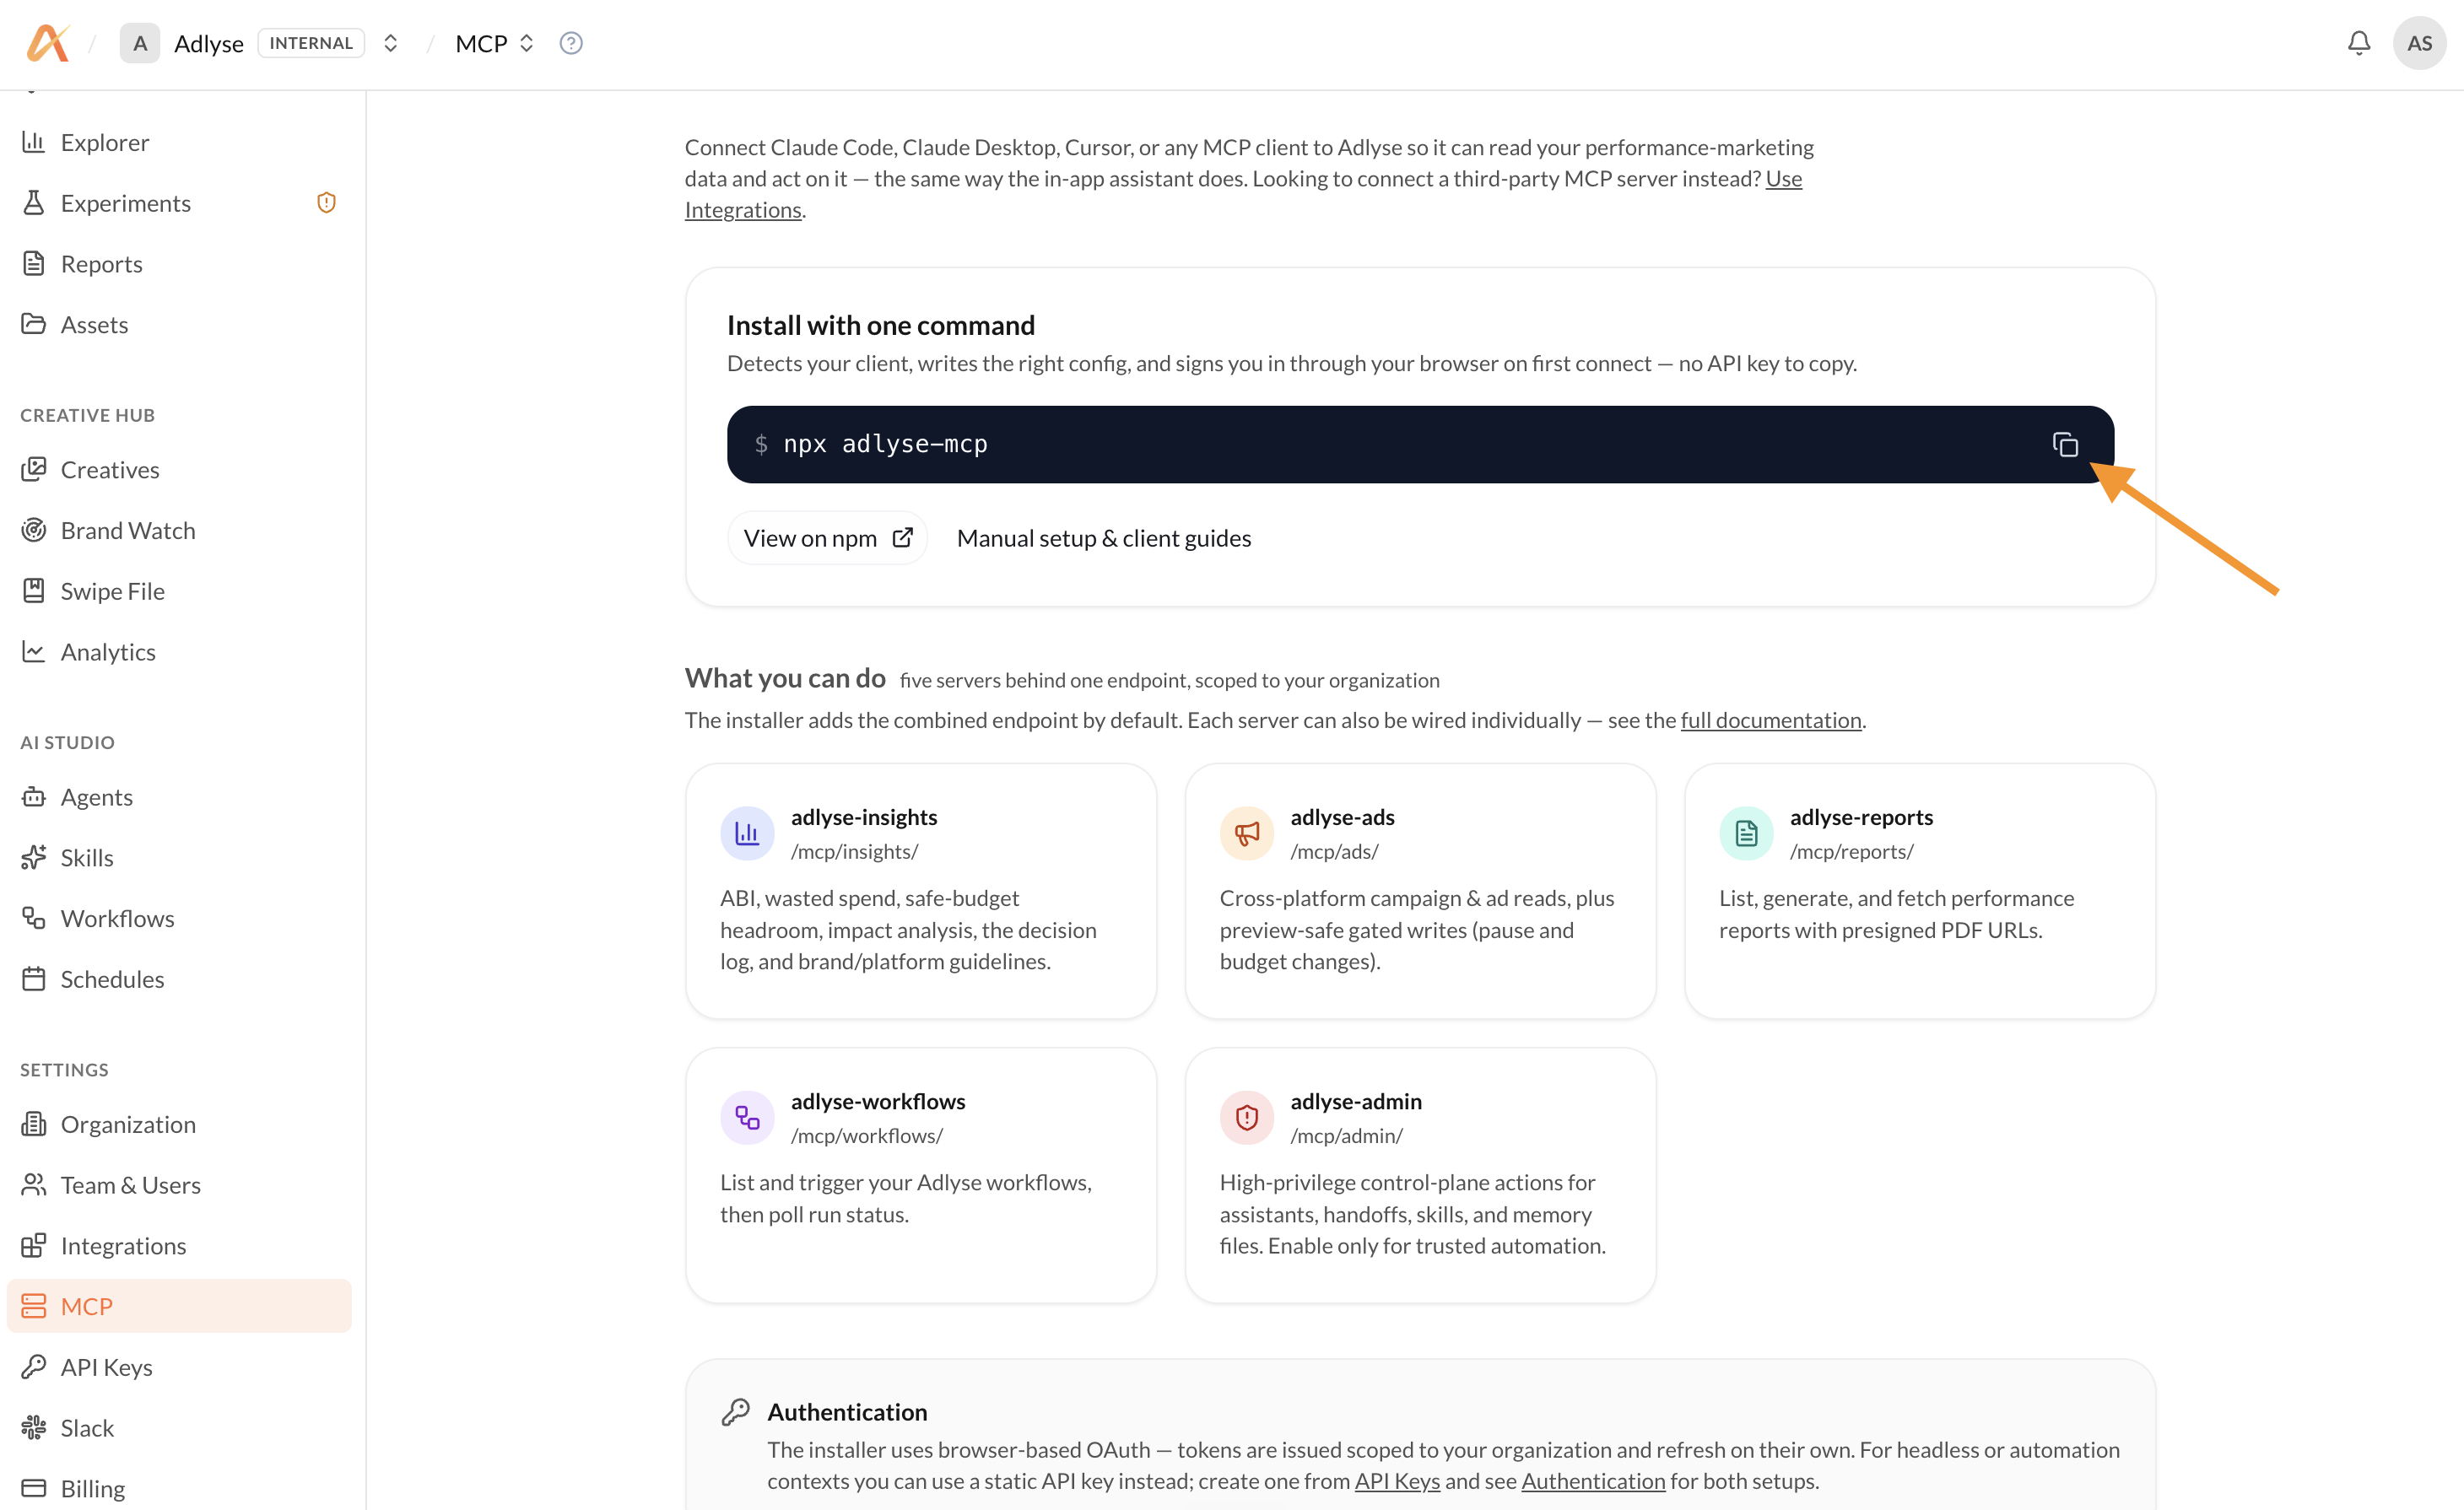
Task: Expand the Adlyse organization switcher
Action: 391,43
